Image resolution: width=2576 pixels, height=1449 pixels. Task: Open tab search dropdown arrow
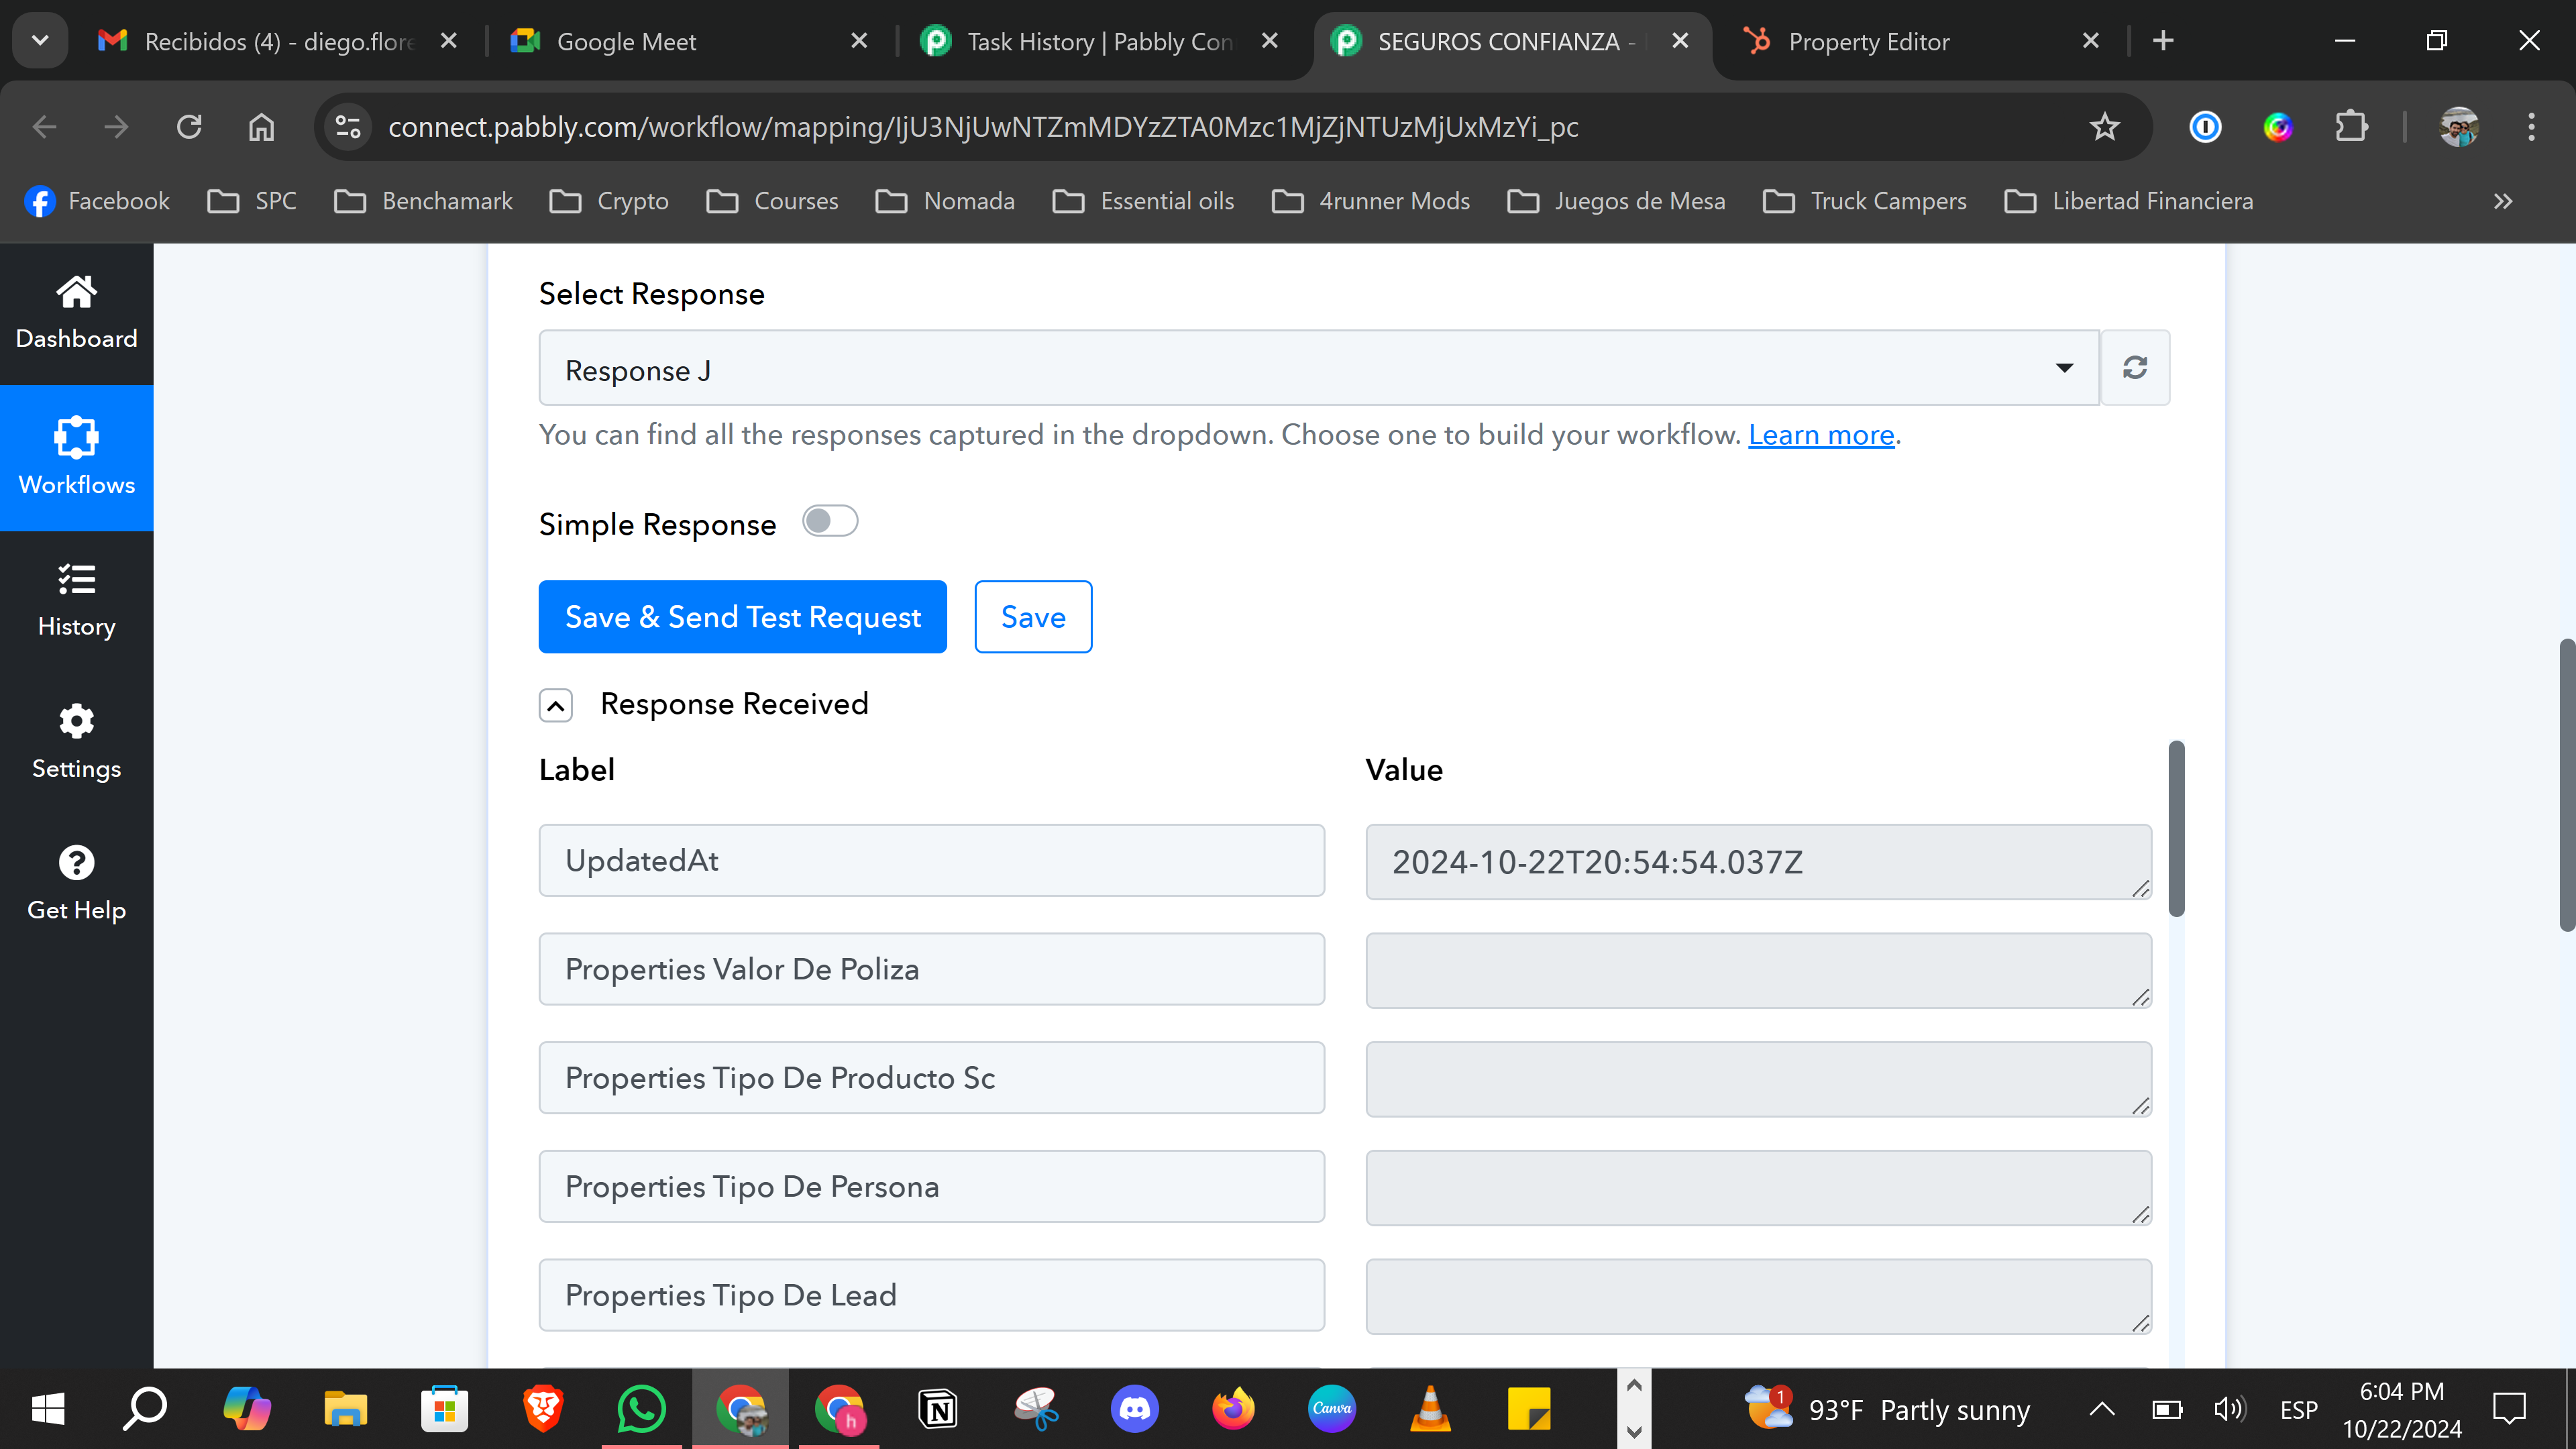[40, 41]
